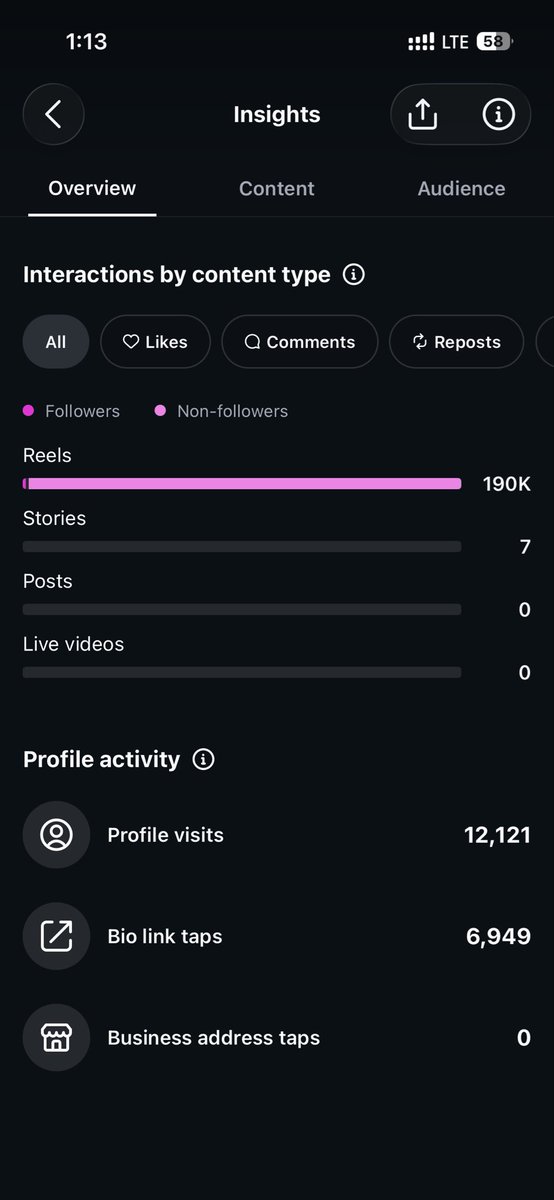Open the Profile visits count 12,121
554x1200 pixels.
(497, 835)
